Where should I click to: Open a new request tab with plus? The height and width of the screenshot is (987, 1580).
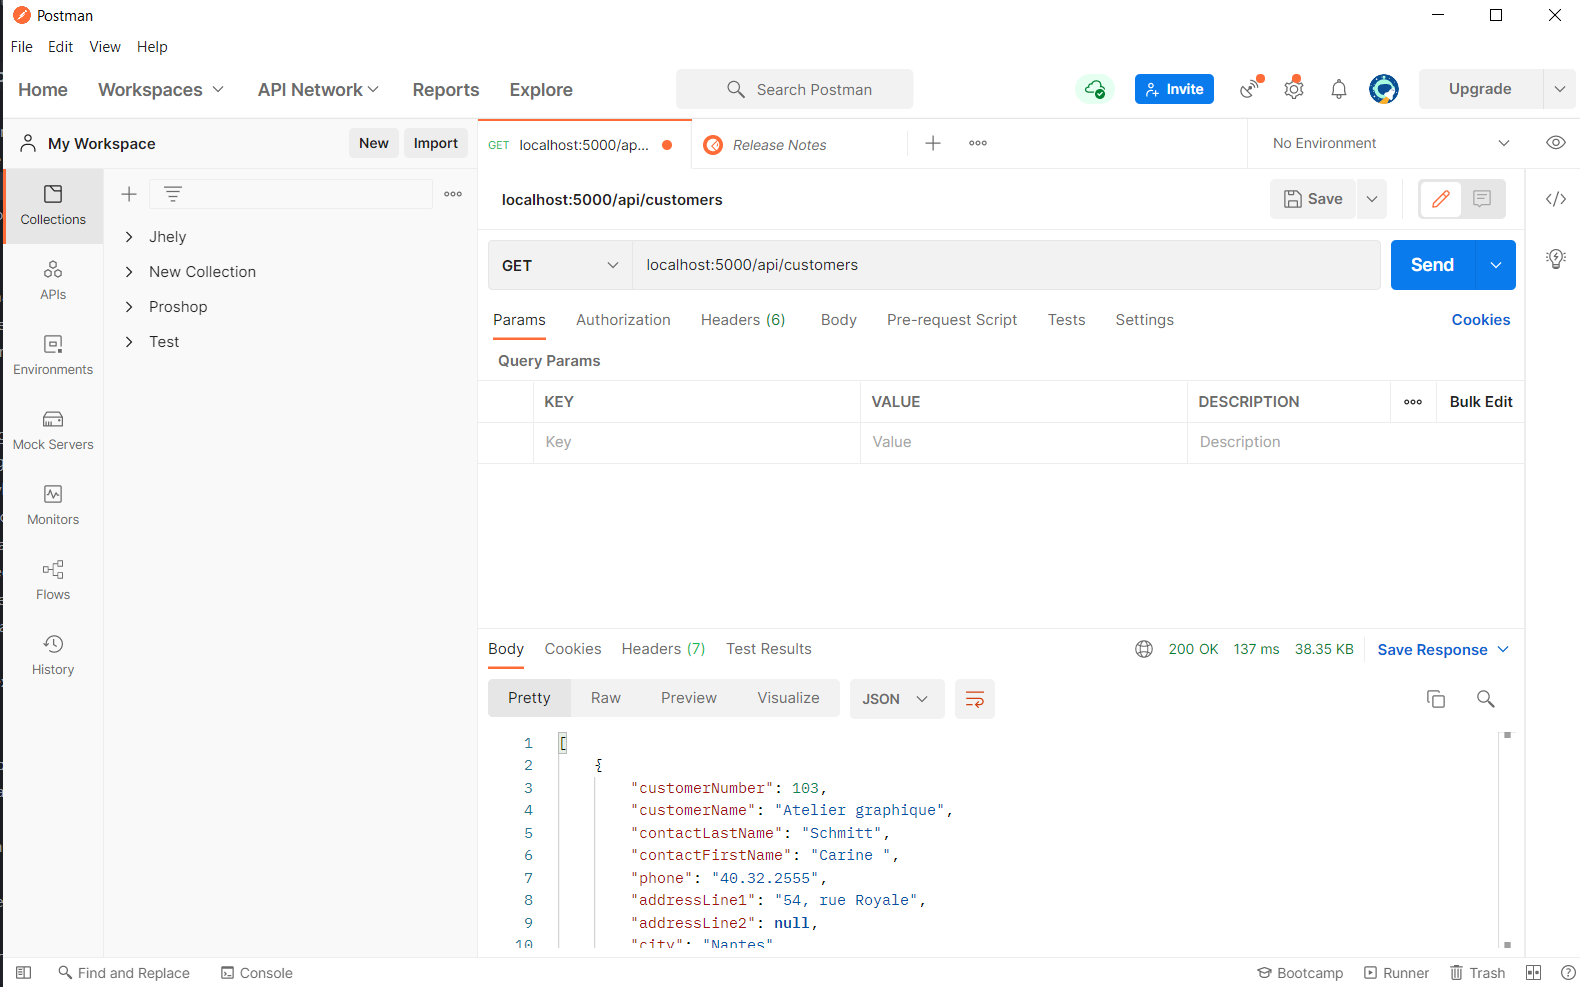pyautogui.click(x=933, y=143)
